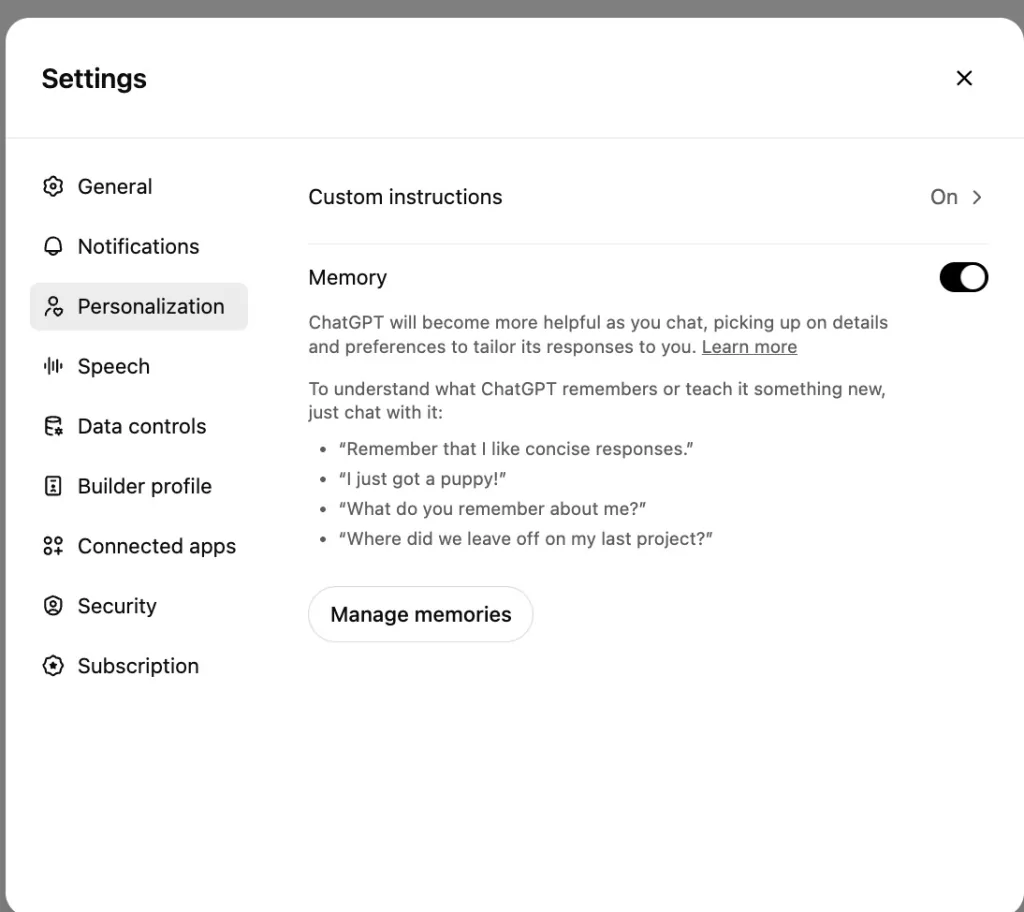Follow the Learn more link
The height and width of the screenshot is (912, 1024).
coord(749,348)
